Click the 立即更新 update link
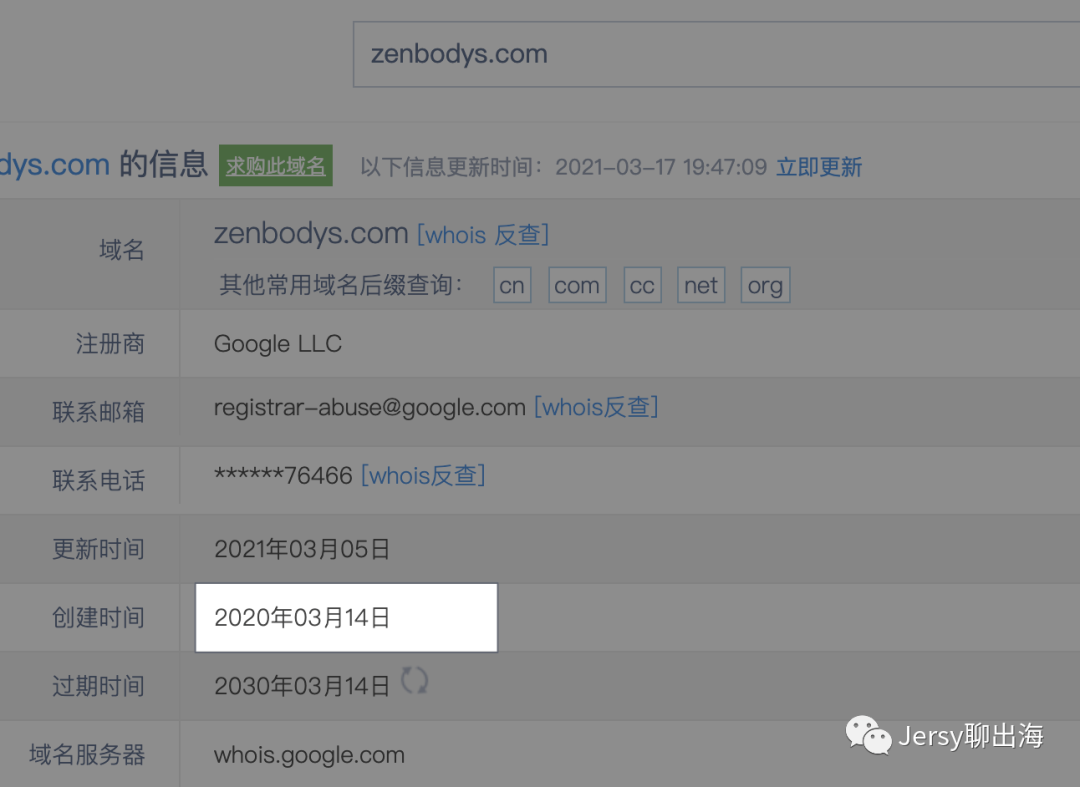Image resolution: width=1080 pixels, height=787 pixels. [x=819, y=167]
